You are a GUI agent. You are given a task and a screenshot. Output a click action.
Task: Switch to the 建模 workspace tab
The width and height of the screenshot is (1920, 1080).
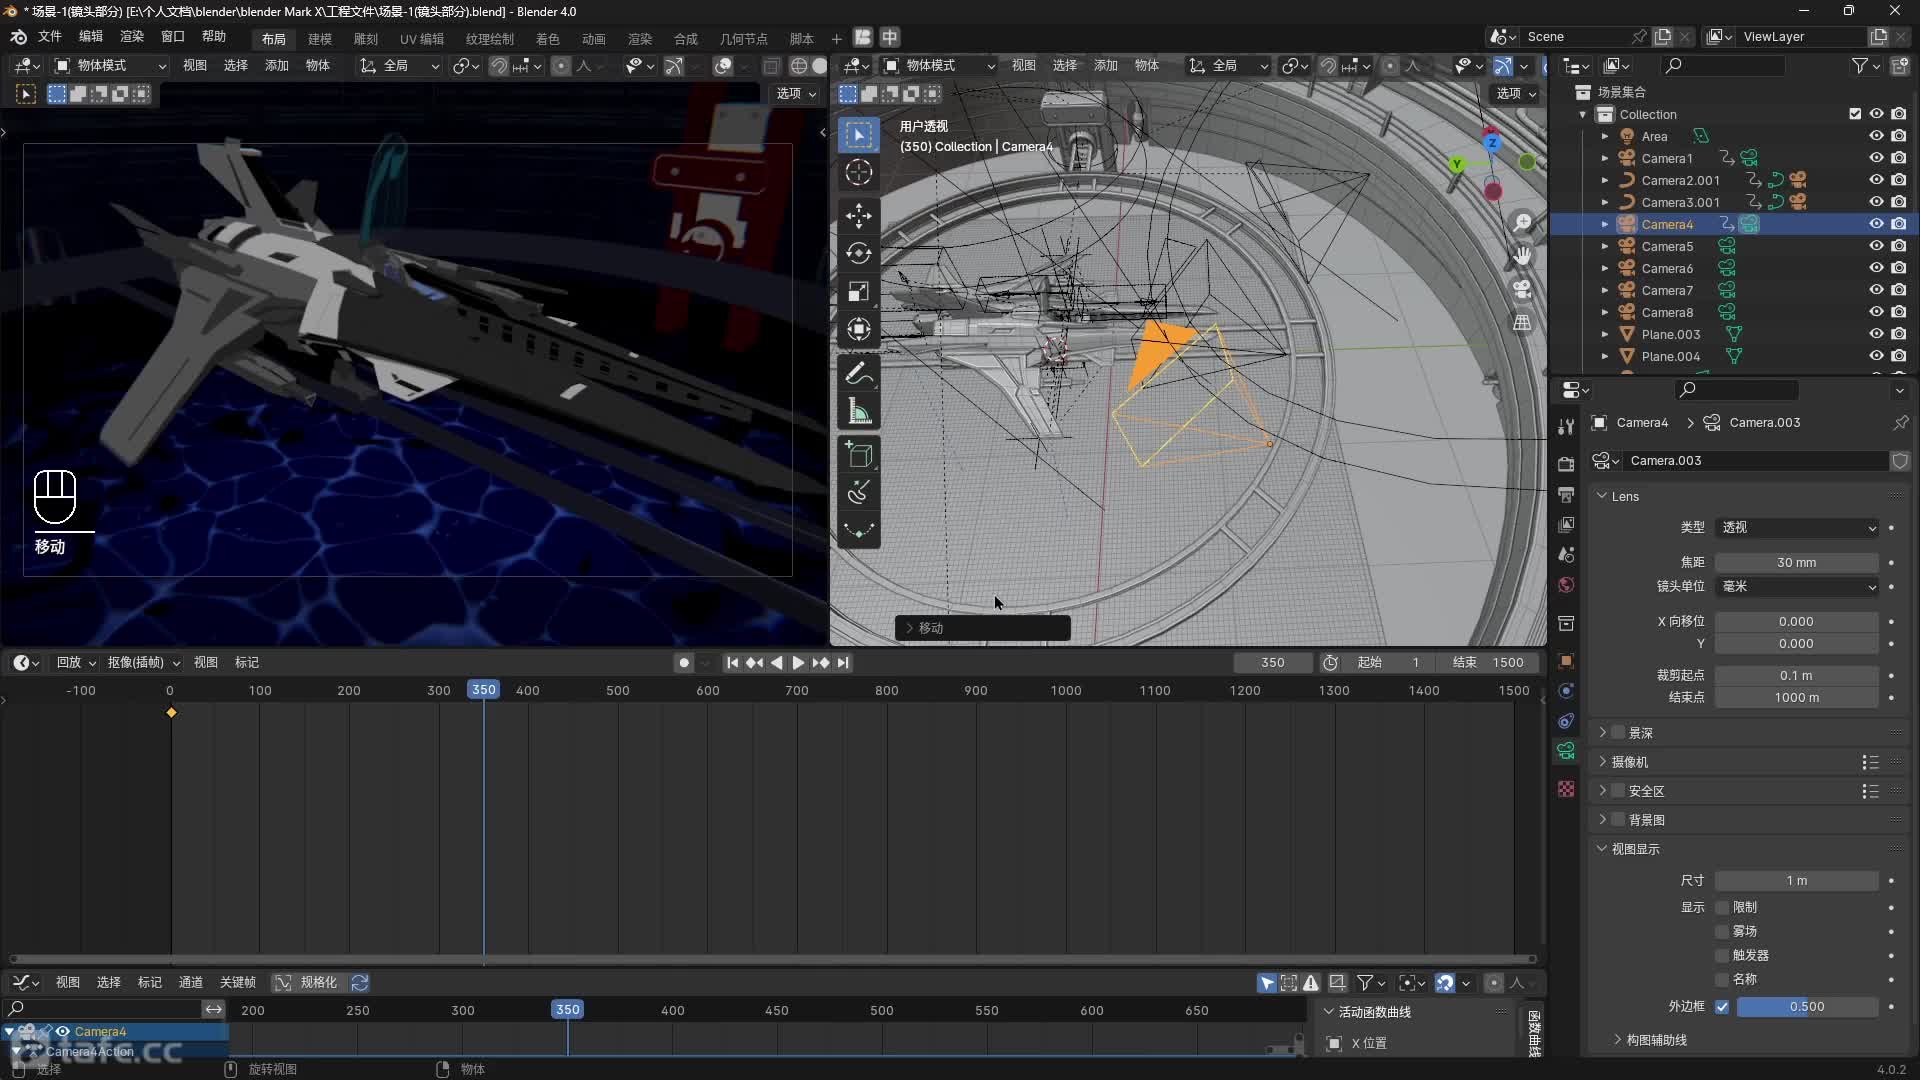320,39
